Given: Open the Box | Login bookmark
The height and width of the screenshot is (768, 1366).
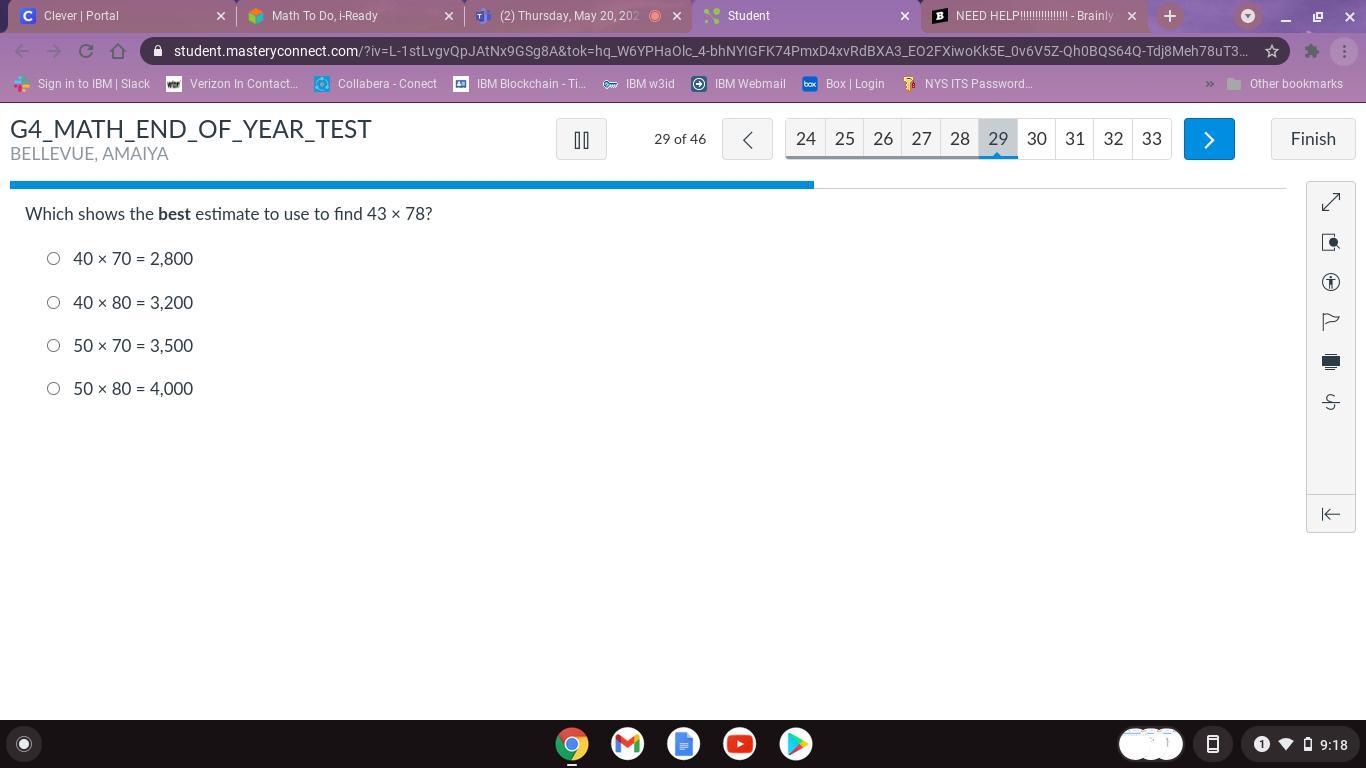Looking at the screenshot, I should click(843, 84).
